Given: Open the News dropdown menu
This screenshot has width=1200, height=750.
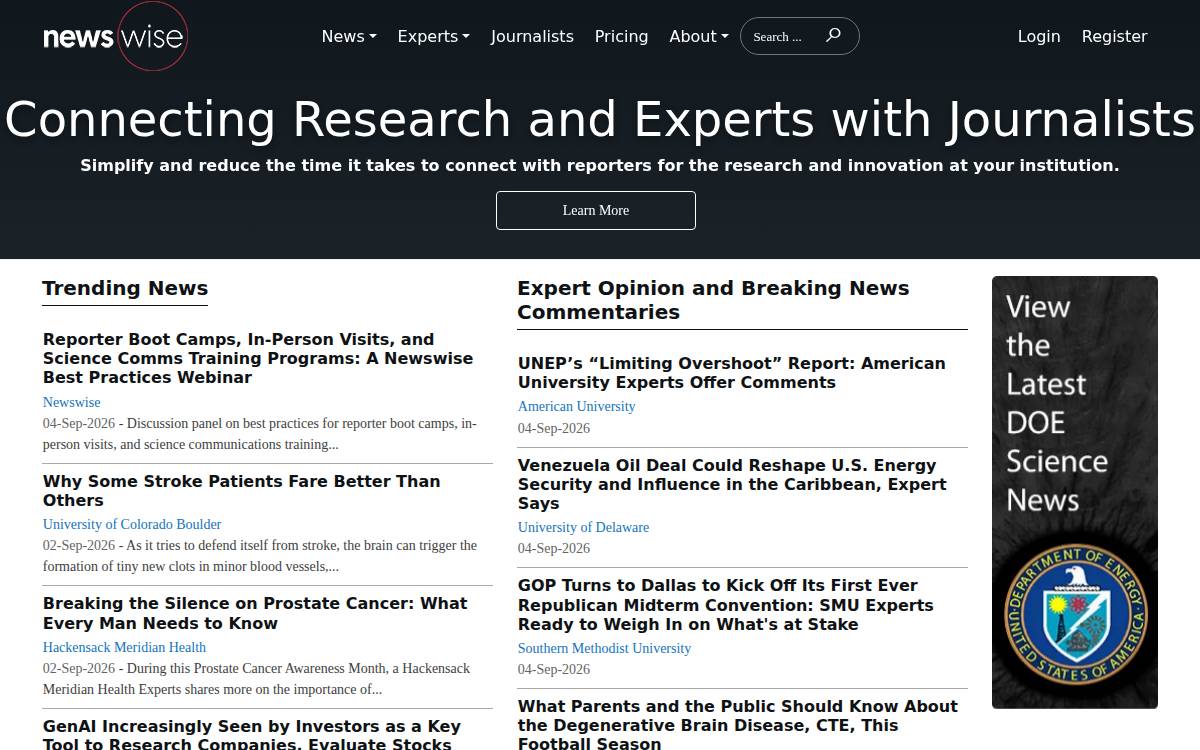Looking at the screenshot, I should click(x=349, y=36).
